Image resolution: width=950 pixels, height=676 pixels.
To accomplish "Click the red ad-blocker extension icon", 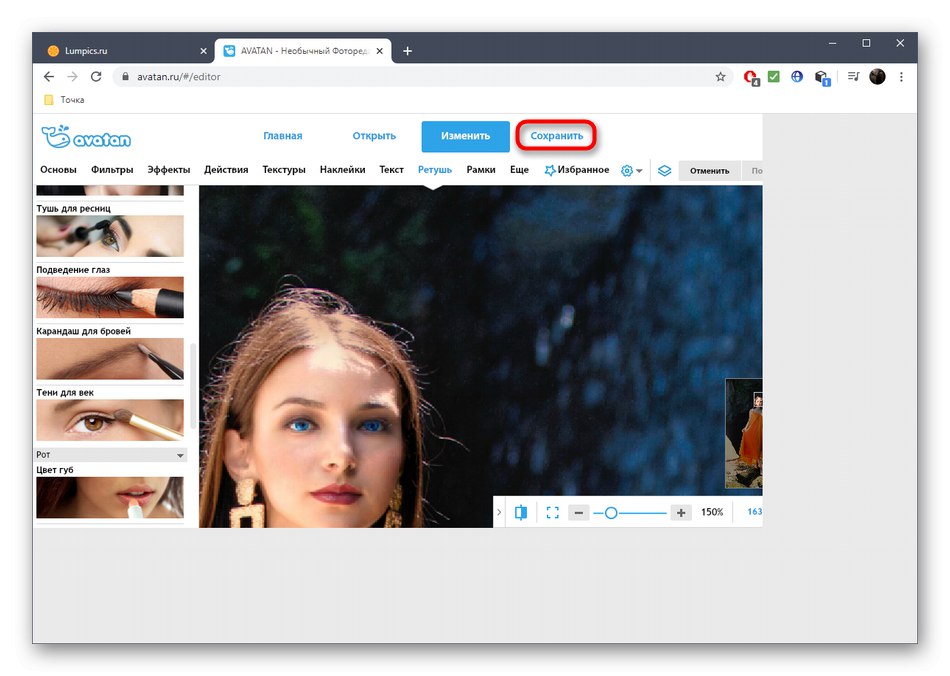I will [751, 78].
